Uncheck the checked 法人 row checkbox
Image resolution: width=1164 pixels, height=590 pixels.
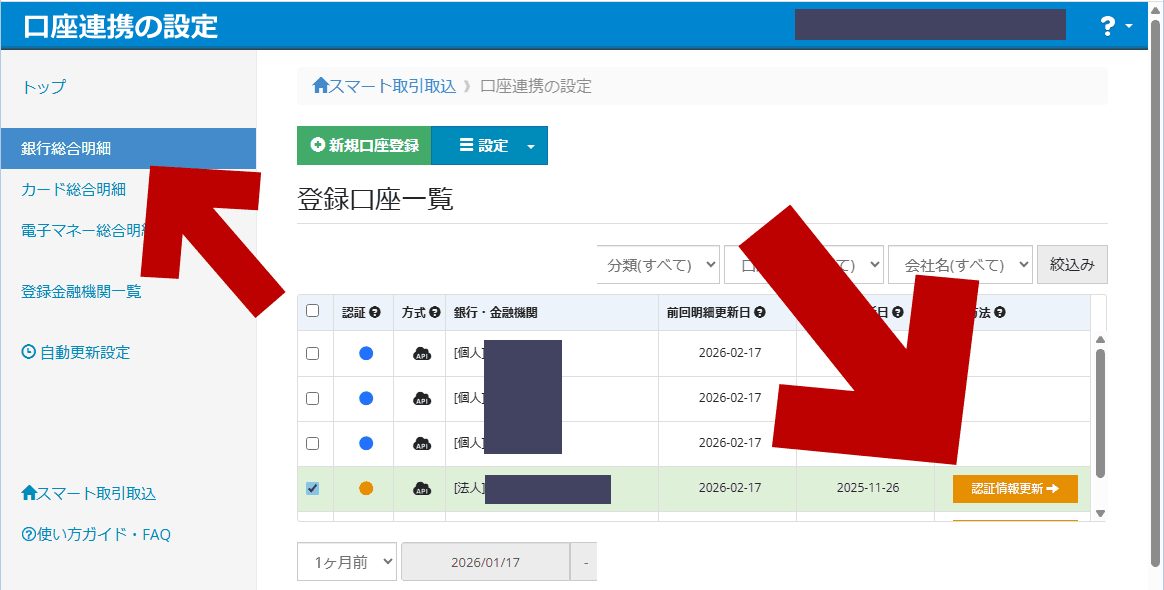(312, 488)
